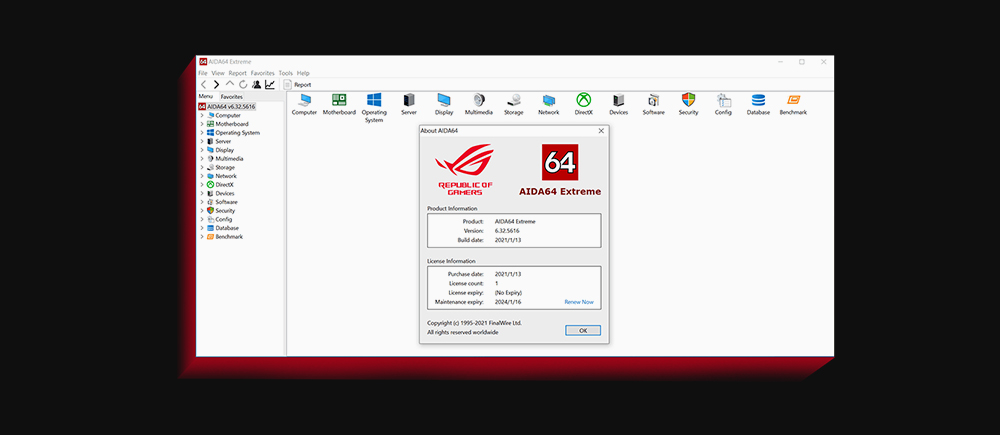
Task: Click the AIDA64 Extreme 64 logo
Action: (560, 162)
